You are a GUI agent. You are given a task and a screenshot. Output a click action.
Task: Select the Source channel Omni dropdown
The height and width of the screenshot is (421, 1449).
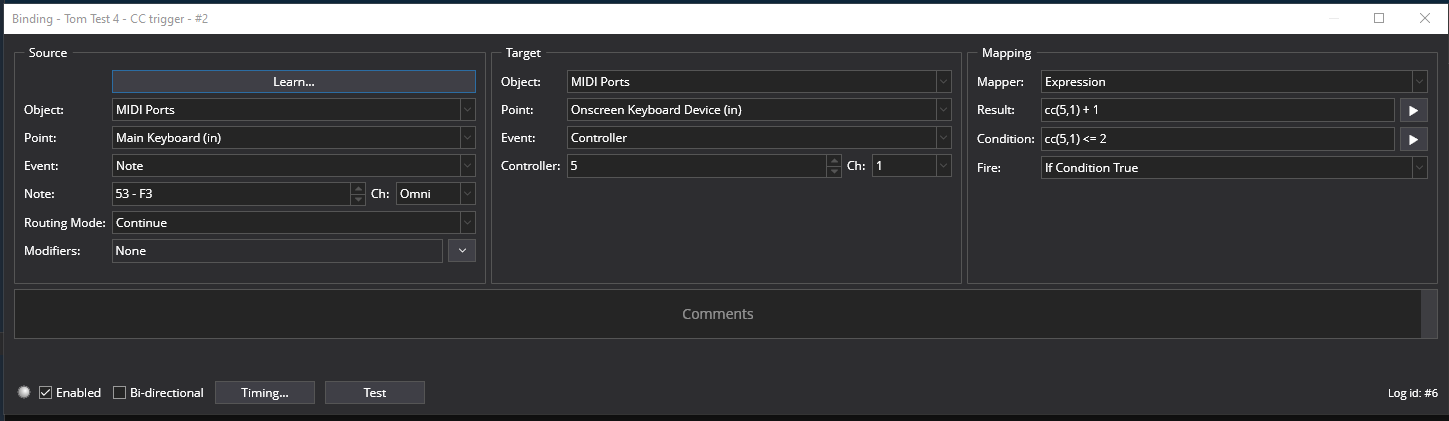tap(436, 194)
